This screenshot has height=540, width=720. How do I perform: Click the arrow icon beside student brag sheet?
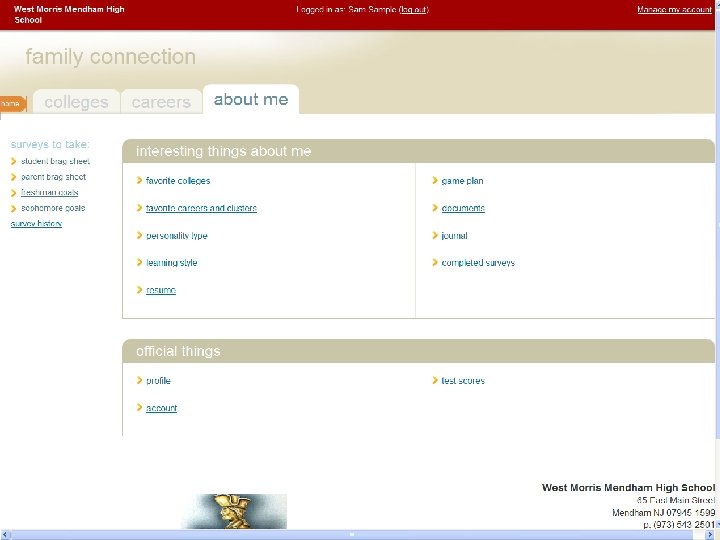tap(14, 161)
